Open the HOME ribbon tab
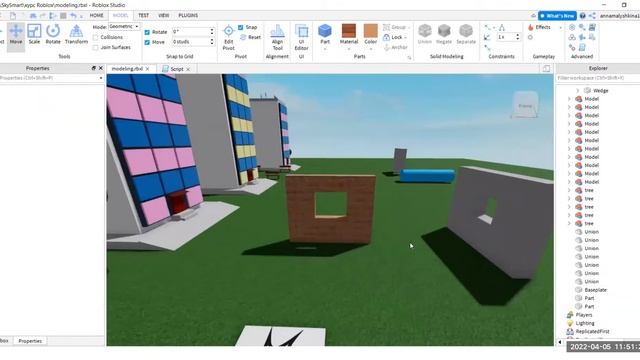The width and height of the screenshot is (640, 360). pos(96,16)
